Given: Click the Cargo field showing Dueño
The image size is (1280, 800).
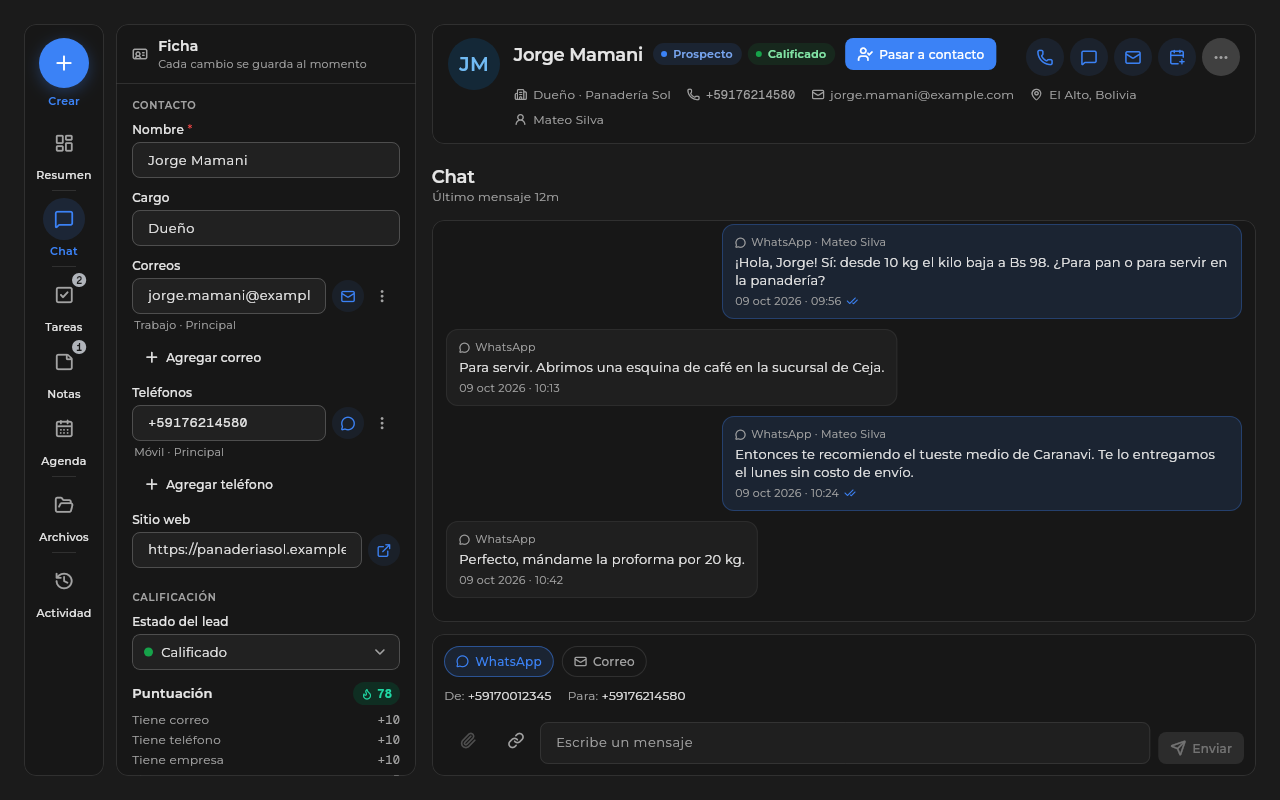Looking at the screenshot, I should (266, 228).
